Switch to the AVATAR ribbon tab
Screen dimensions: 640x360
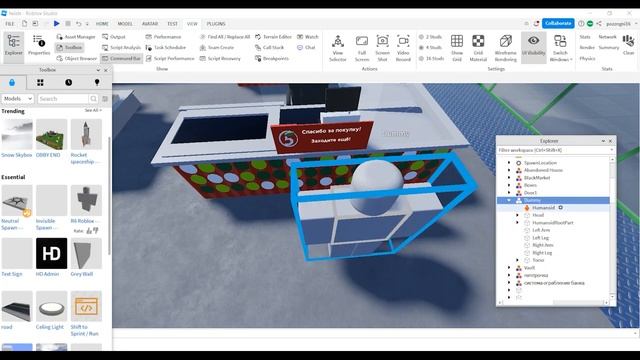[x=150, y=24]
